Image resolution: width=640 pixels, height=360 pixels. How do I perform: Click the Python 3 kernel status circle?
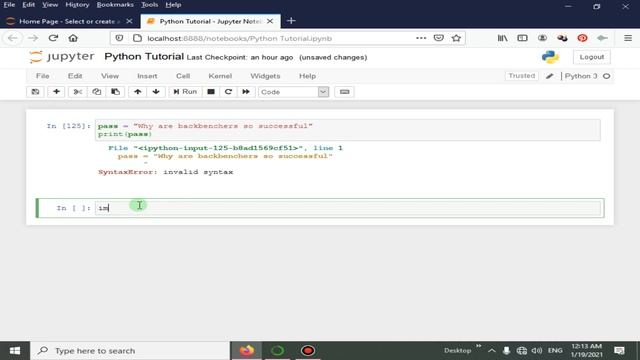[607, 76]
